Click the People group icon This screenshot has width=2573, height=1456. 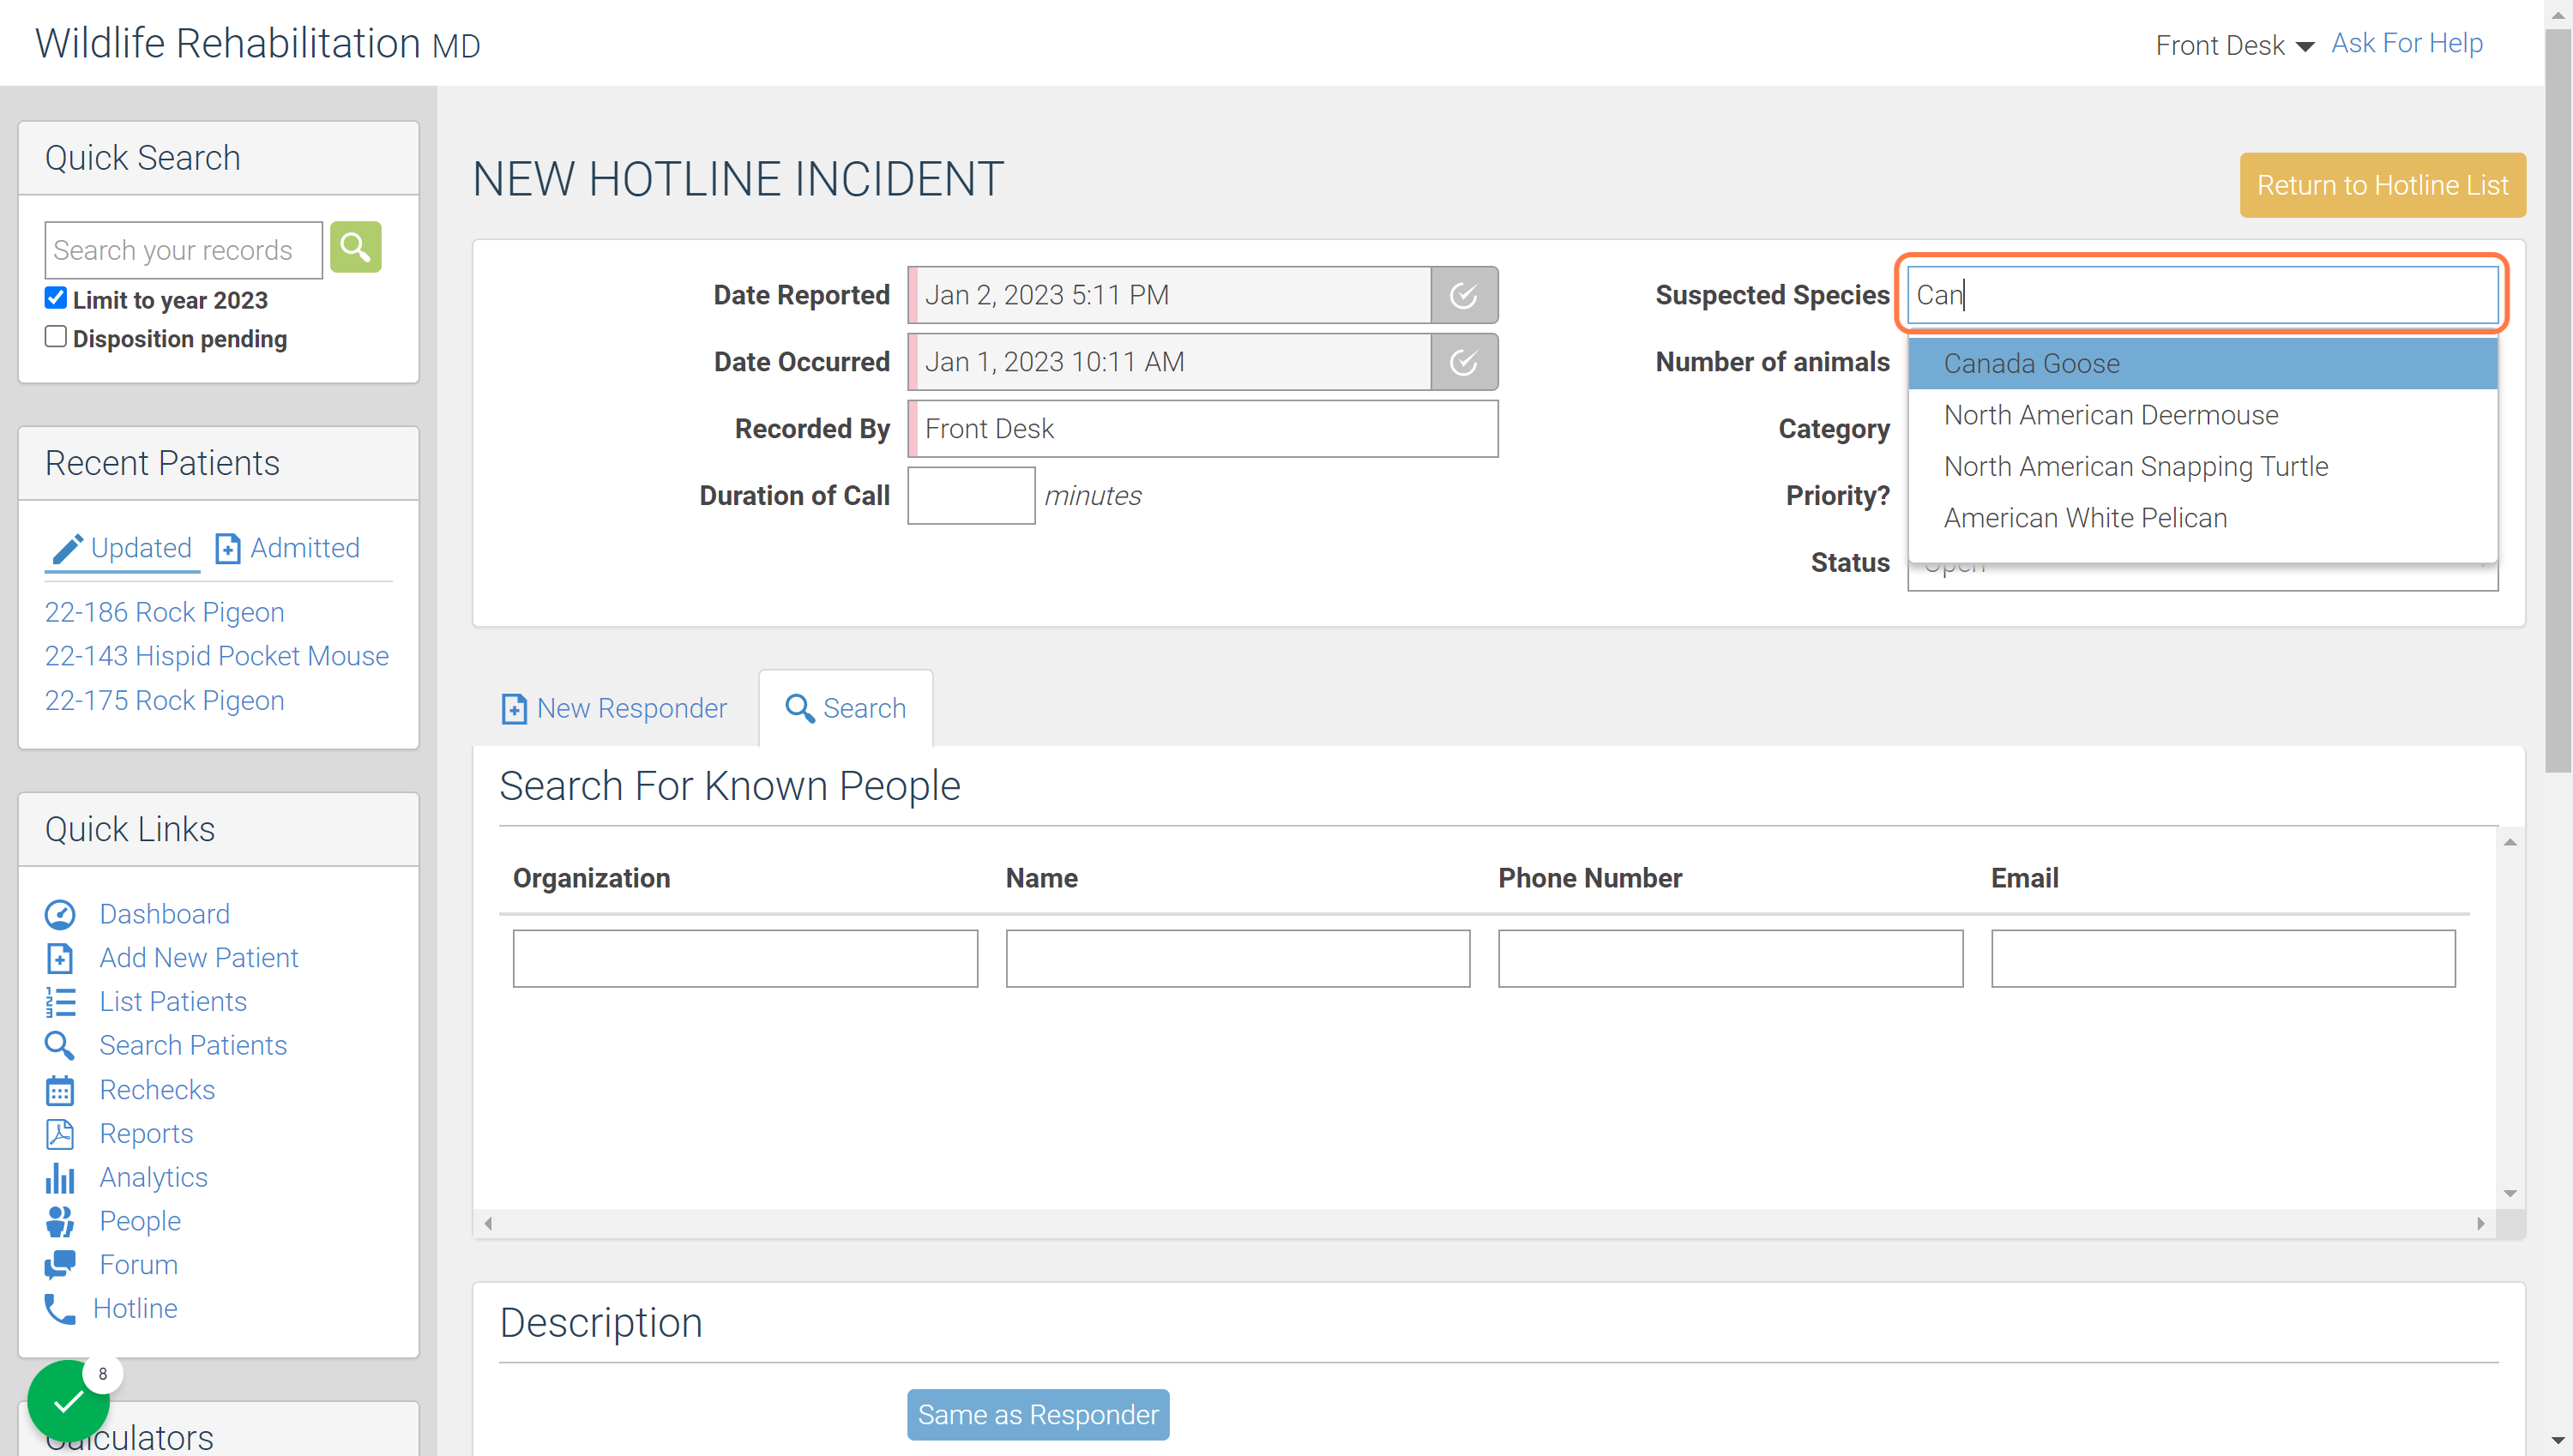60,1221
